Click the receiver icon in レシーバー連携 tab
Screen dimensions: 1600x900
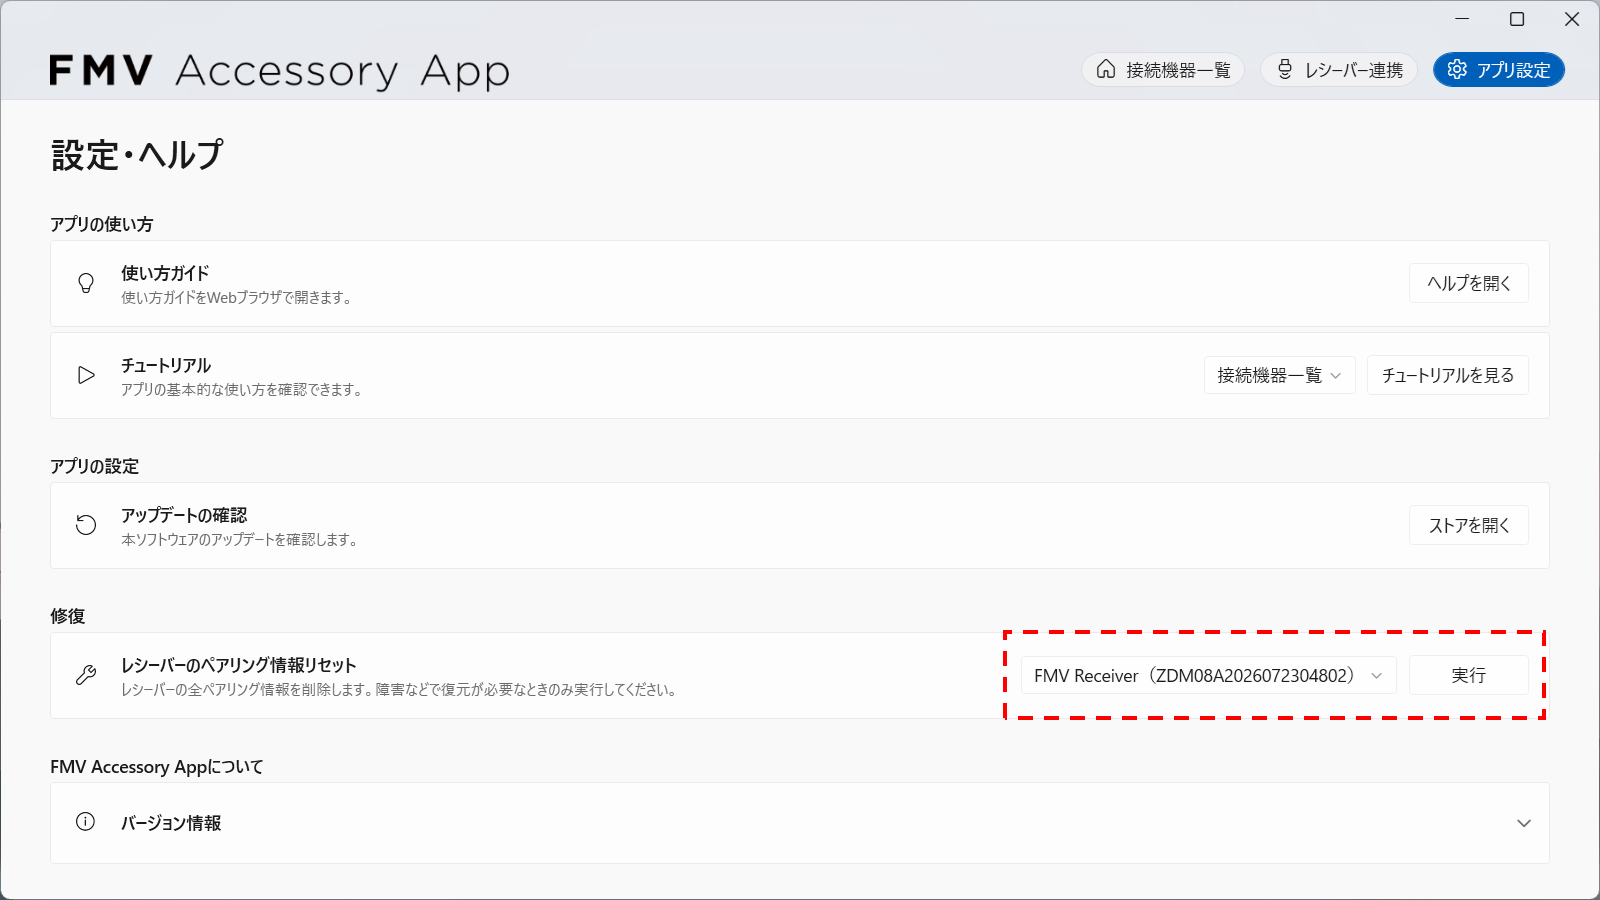click(x=1285, y=69)
